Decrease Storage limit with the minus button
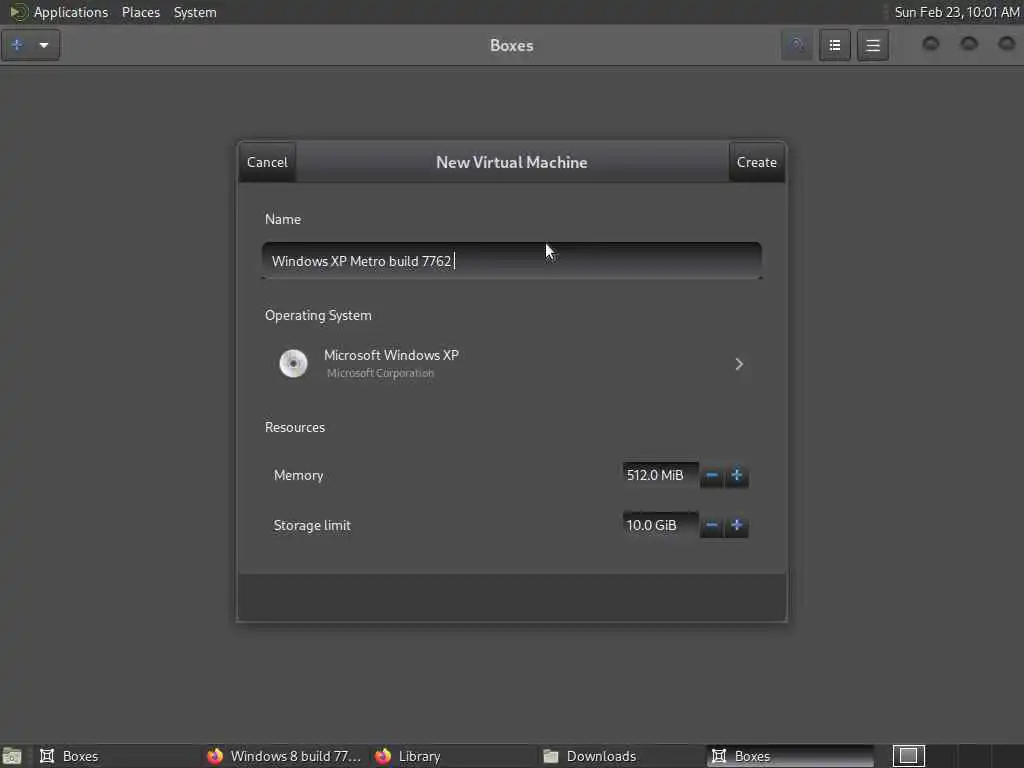 [712, 526]
